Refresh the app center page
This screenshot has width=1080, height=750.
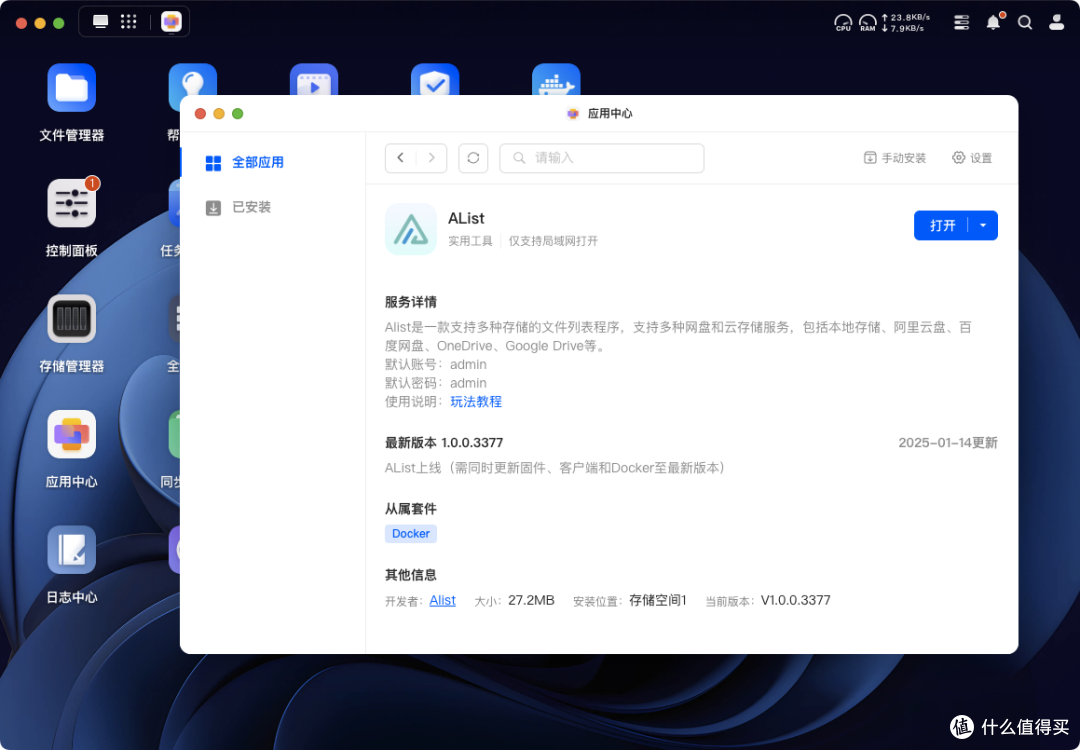473,158
